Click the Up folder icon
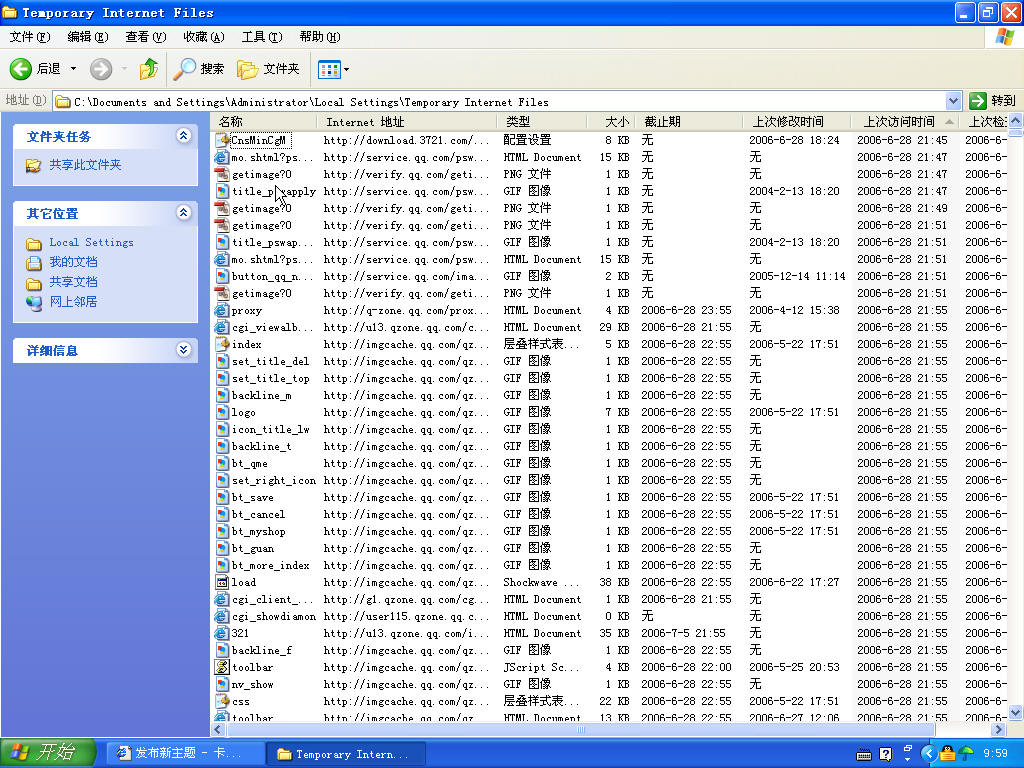 click(149, 69)
